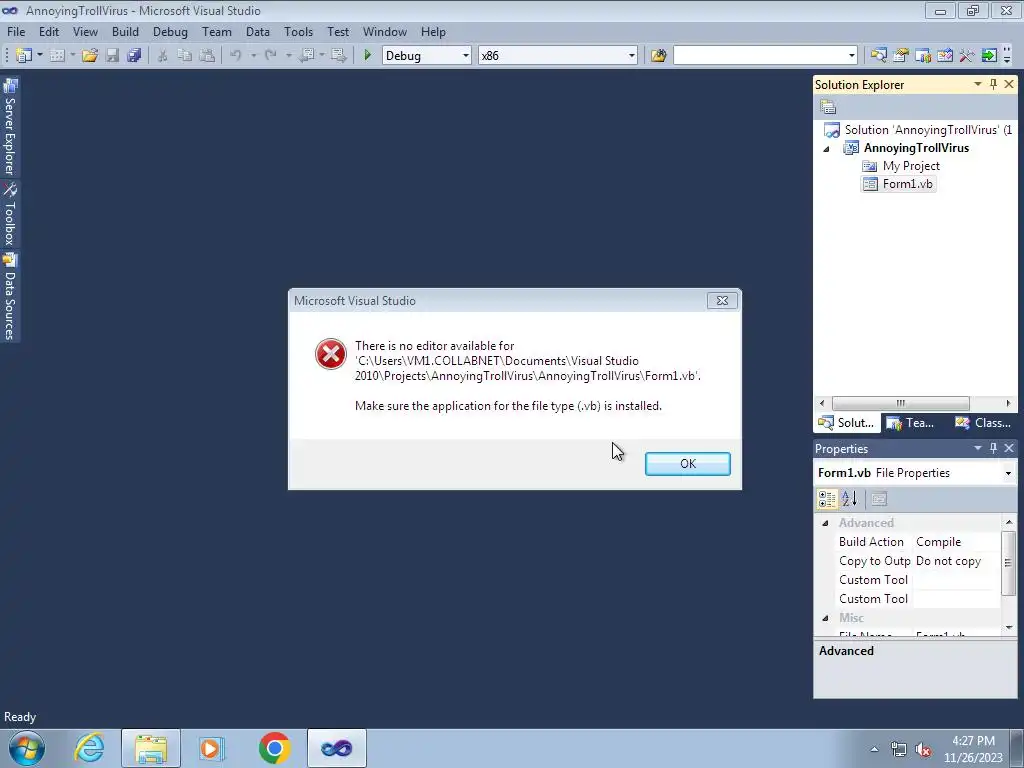Click the Show All Files icon in Solution Explorer

click(828, 106)
